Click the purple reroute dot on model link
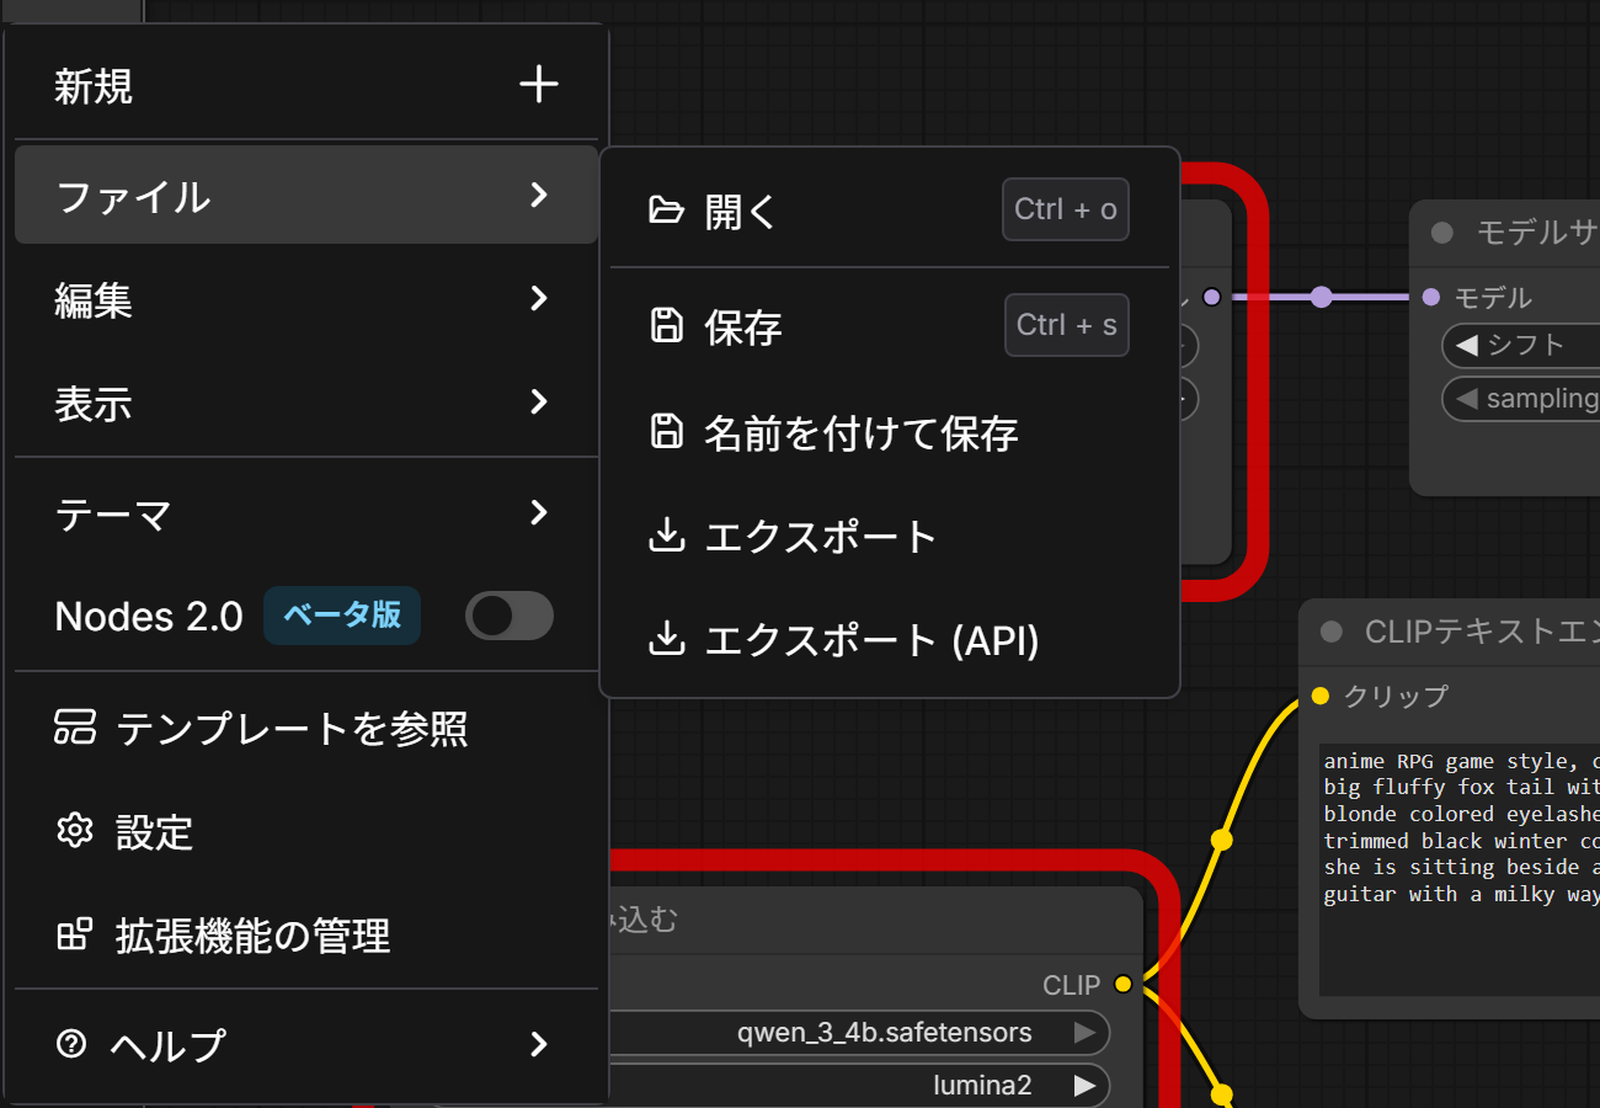 point(1321,297)
